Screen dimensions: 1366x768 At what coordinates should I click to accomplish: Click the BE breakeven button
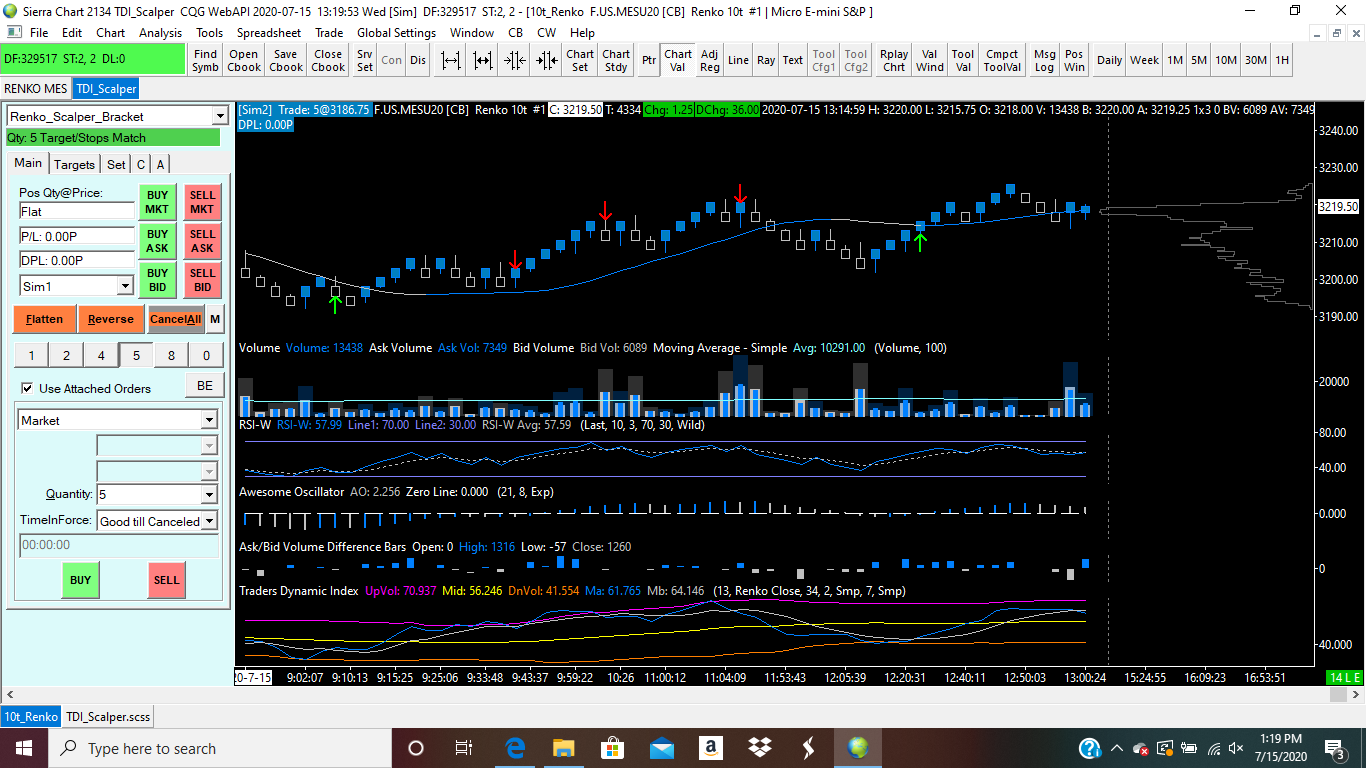coord(205,386)
